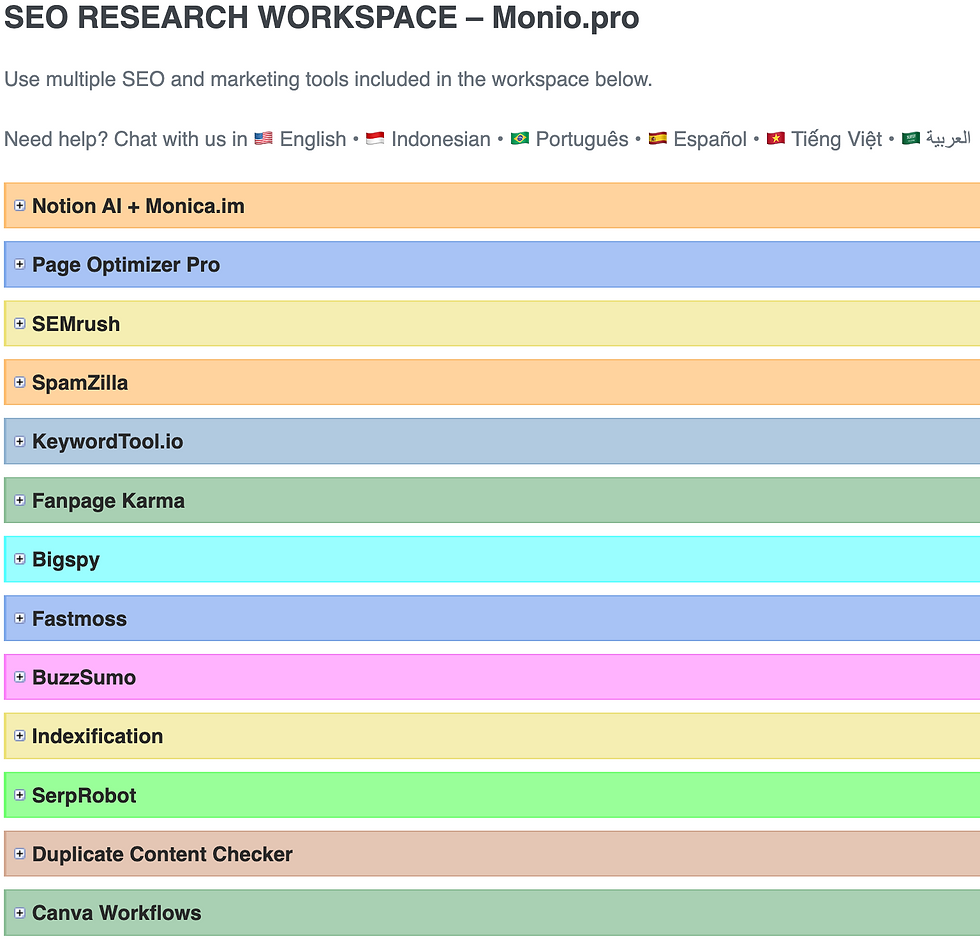Click the Português chat language

point(582,139)
